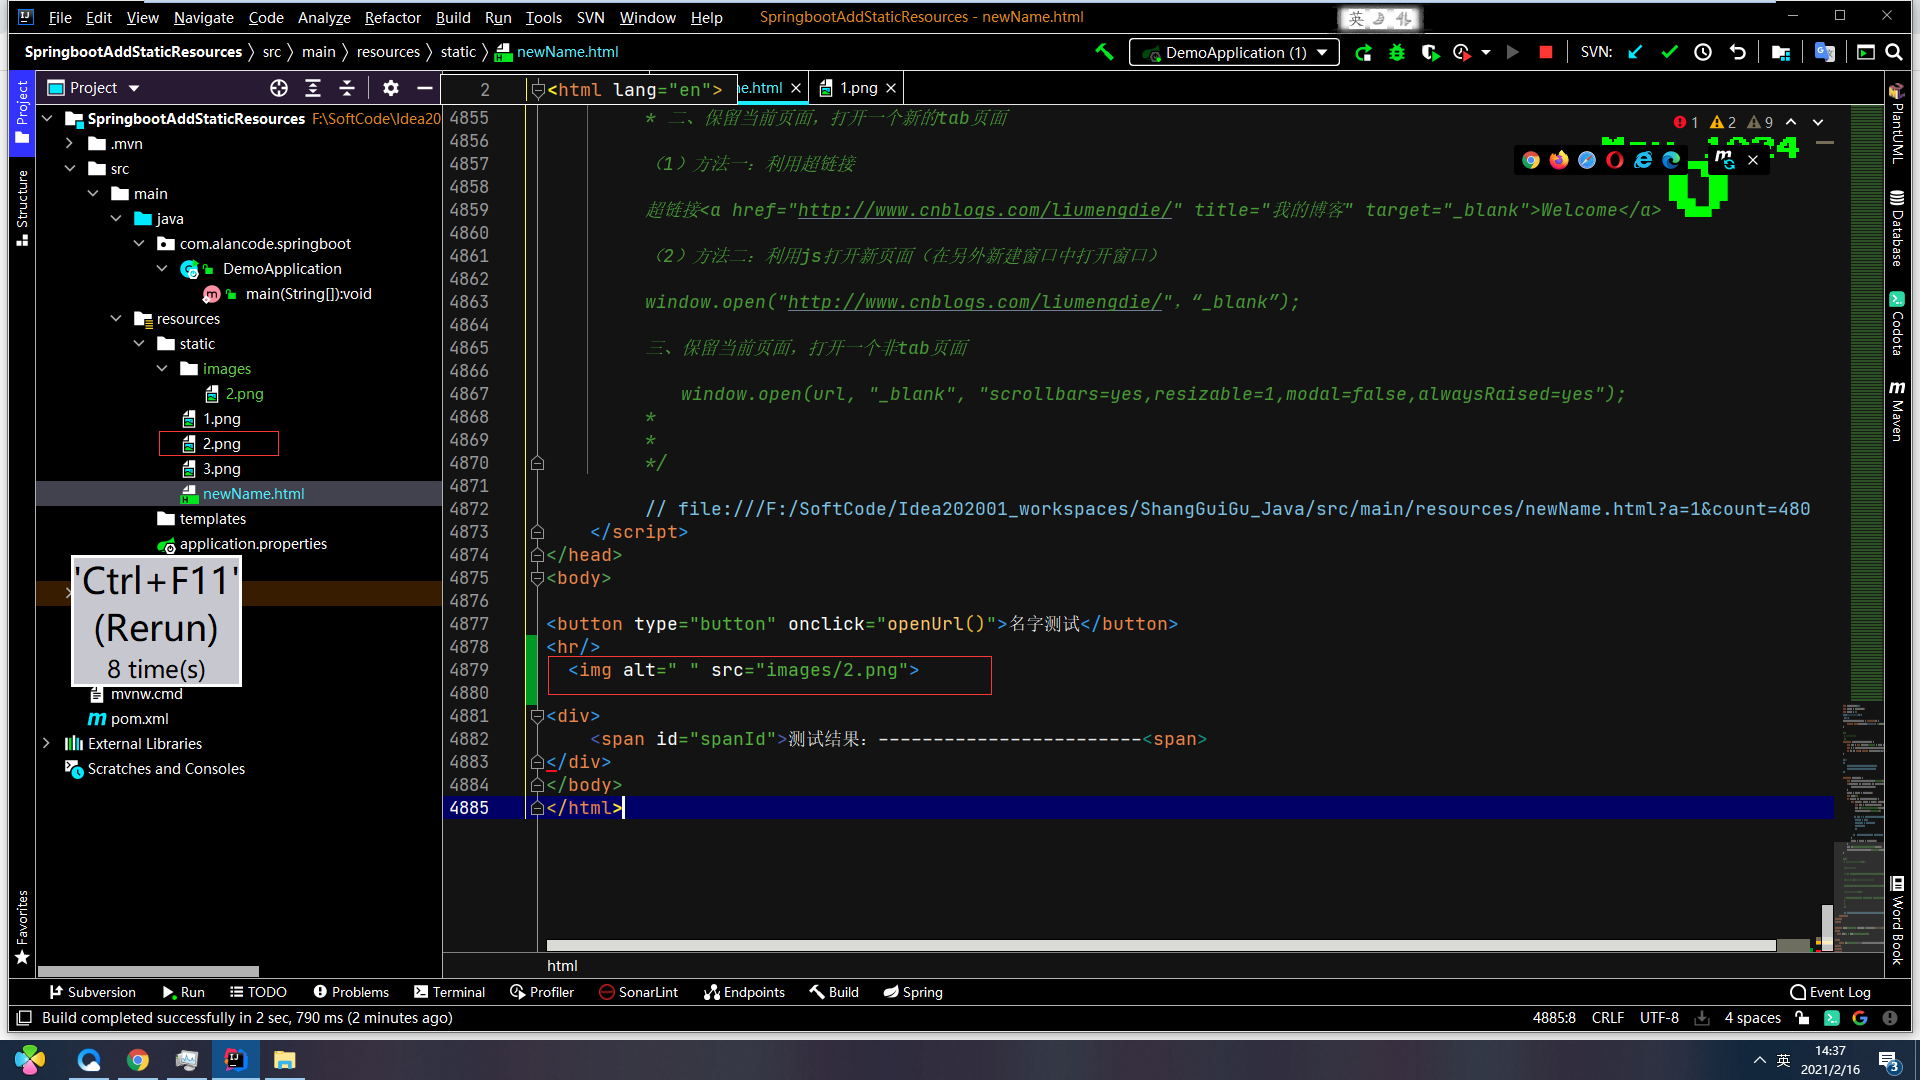
Task: Open the SonarLint tool window
Action: (x=638, y=992)
